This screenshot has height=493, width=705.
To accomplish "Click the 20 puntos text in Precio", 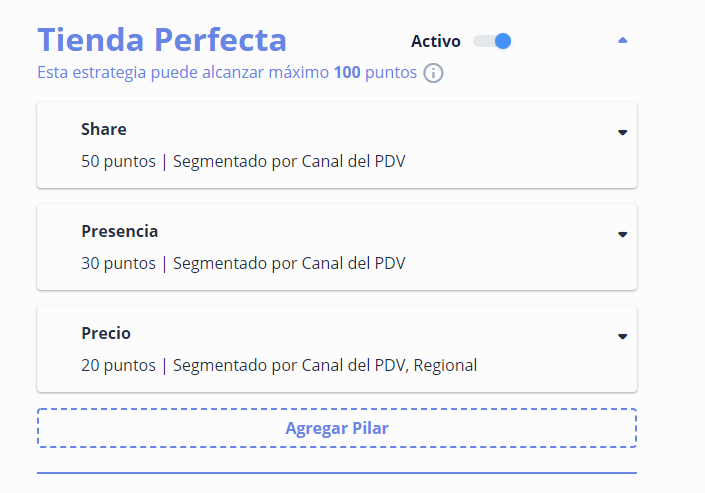I will (x=118, y=365).
